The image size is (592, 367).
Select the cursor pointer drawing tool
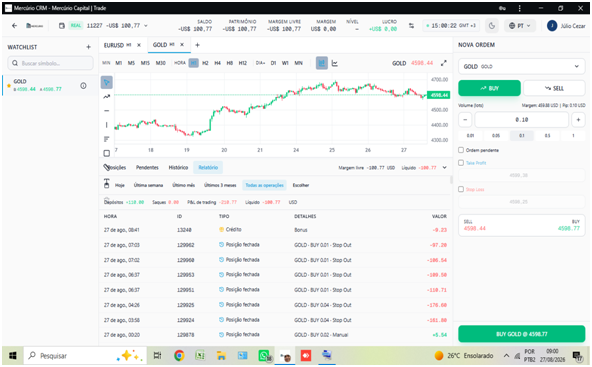coord(106,82)
